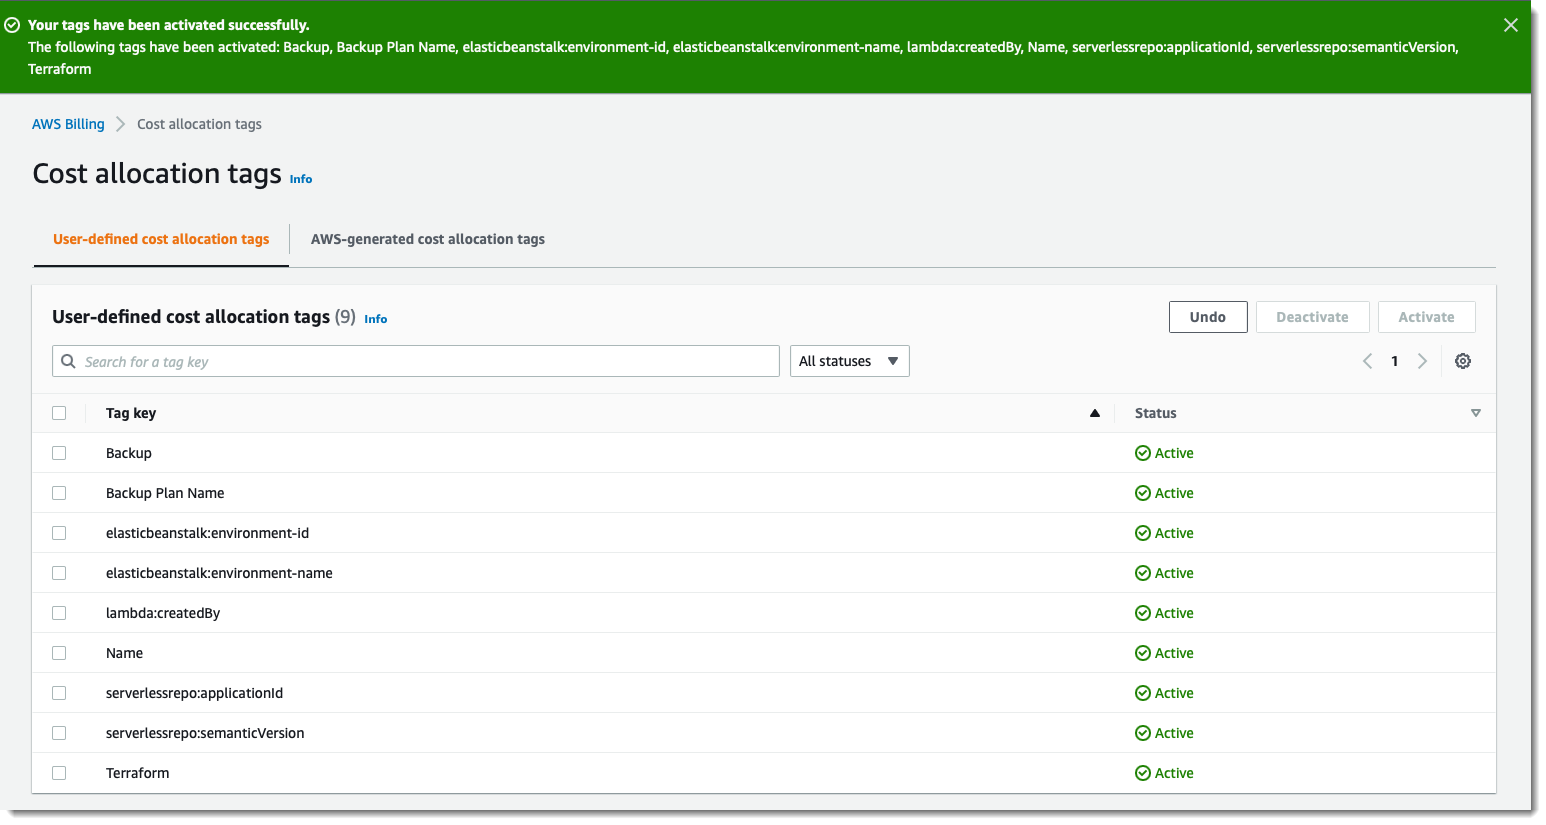The width and height of the screenshot is (1546, 825).
Task: Click Active status icon for Name row
Action: pos(1143,653)
